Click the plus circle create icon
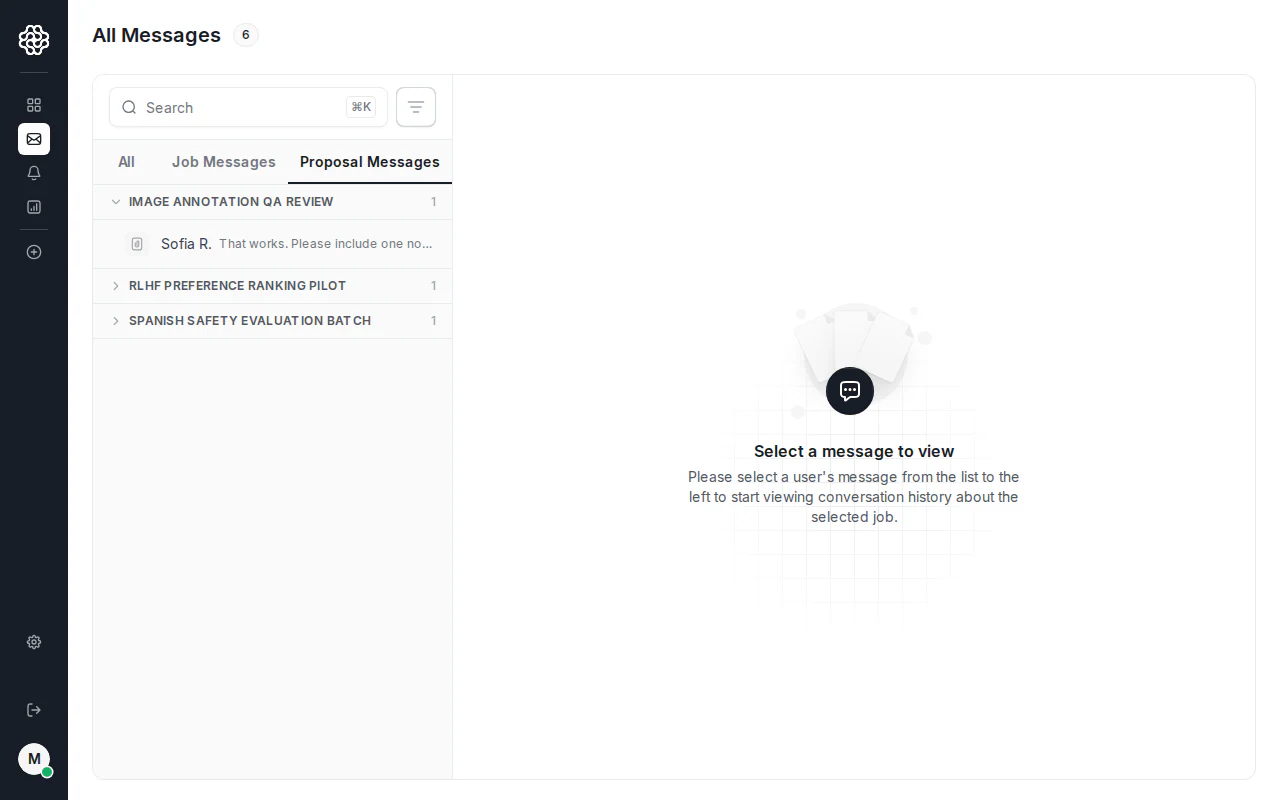 tap(34, 252)
